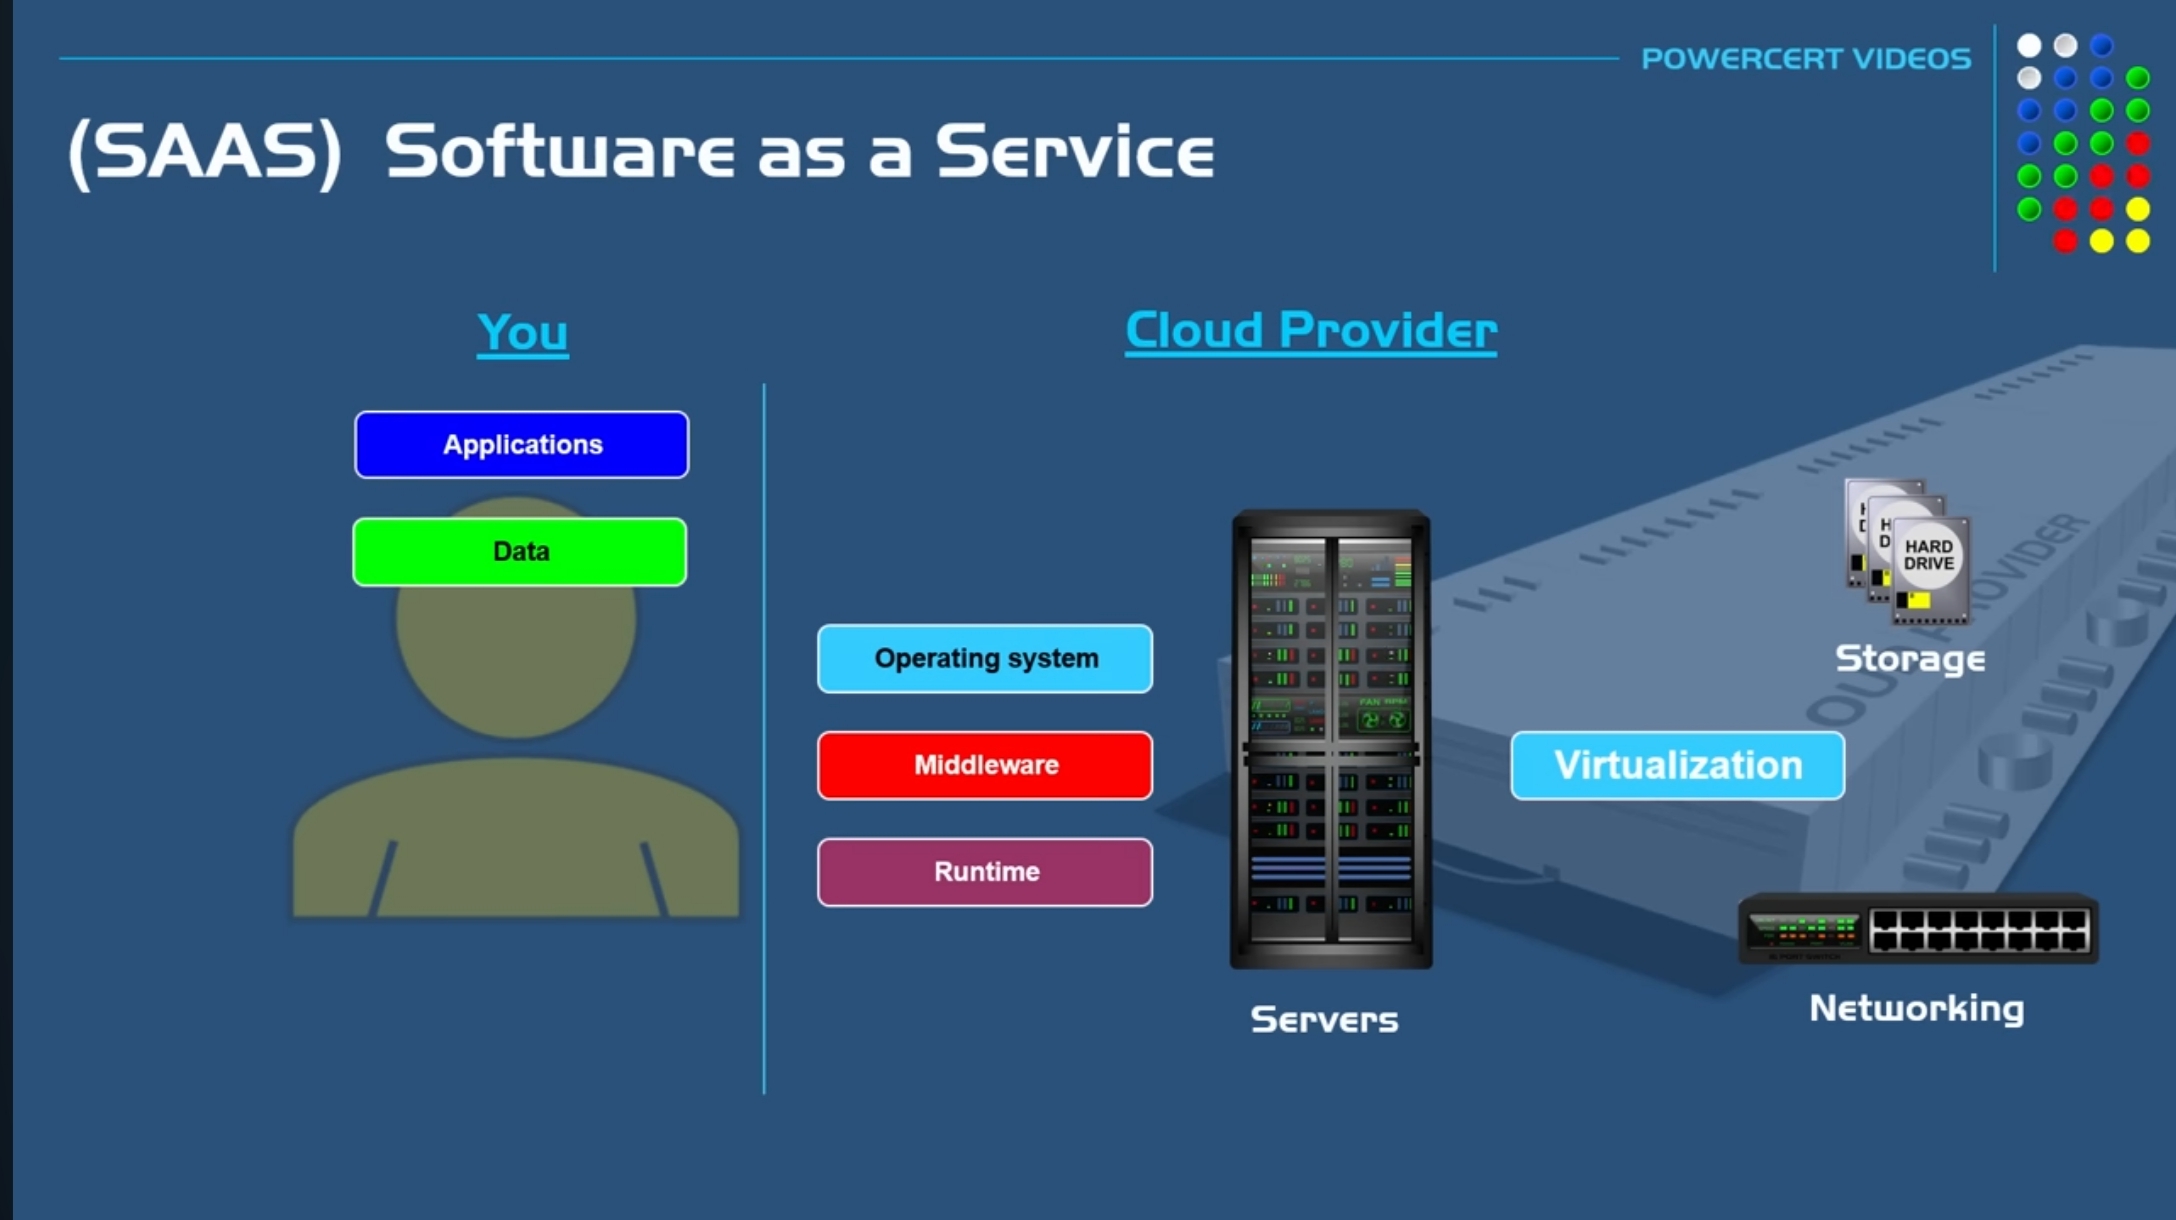2176x1220 pixels.
Task: Click the server rack icon
Action: pos(1330,740)
